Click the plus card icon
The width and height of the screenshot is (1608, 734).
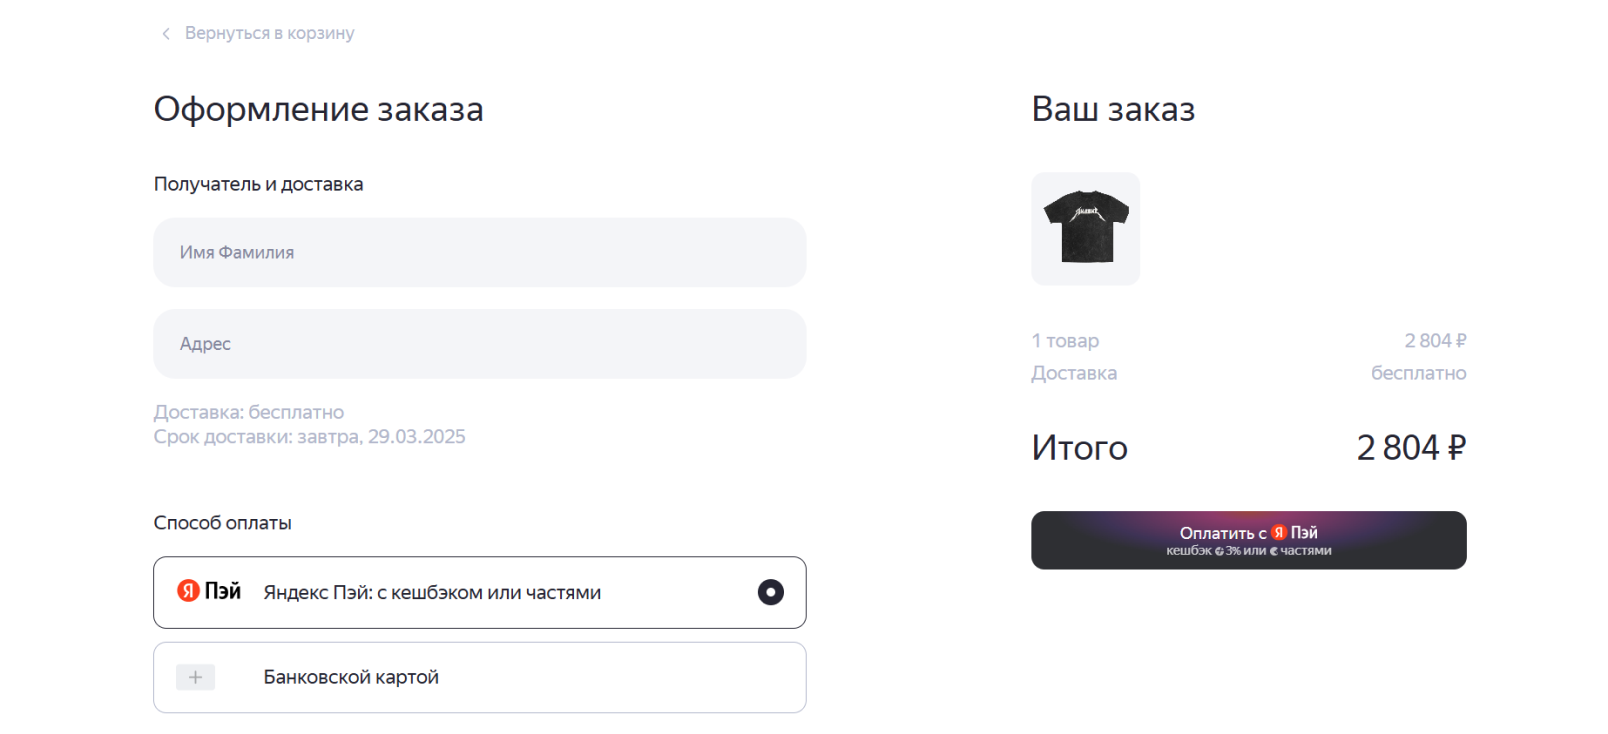pos(195,678)
